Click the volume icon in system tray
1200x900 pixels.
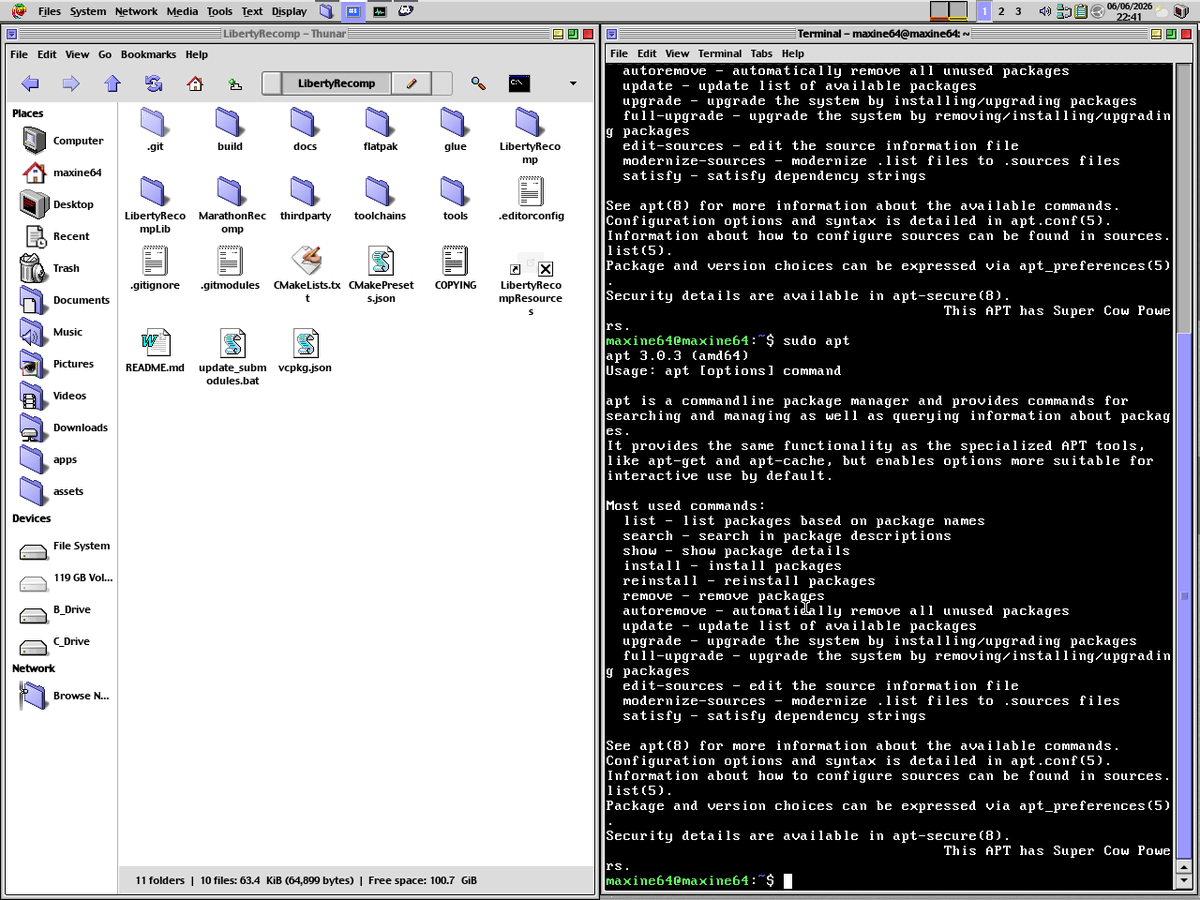pos(1045,11)
